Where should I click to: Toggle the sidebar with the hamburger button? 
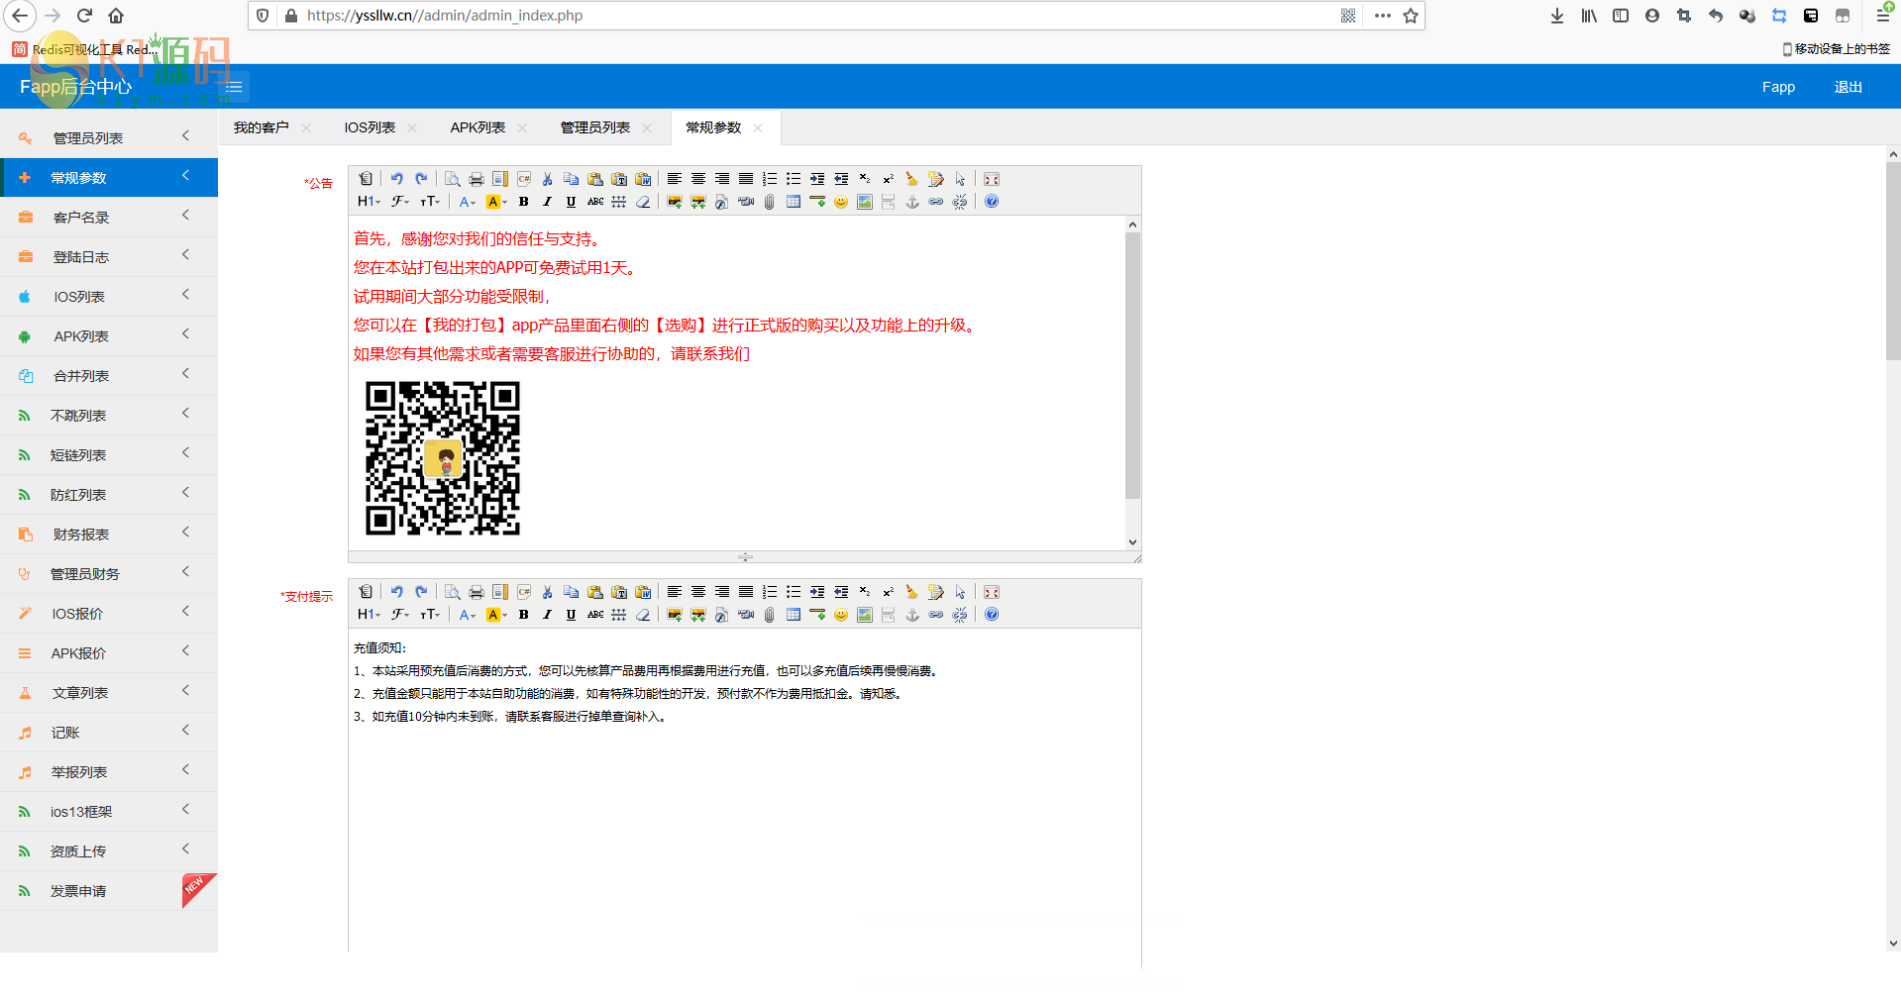coord(234,87)
